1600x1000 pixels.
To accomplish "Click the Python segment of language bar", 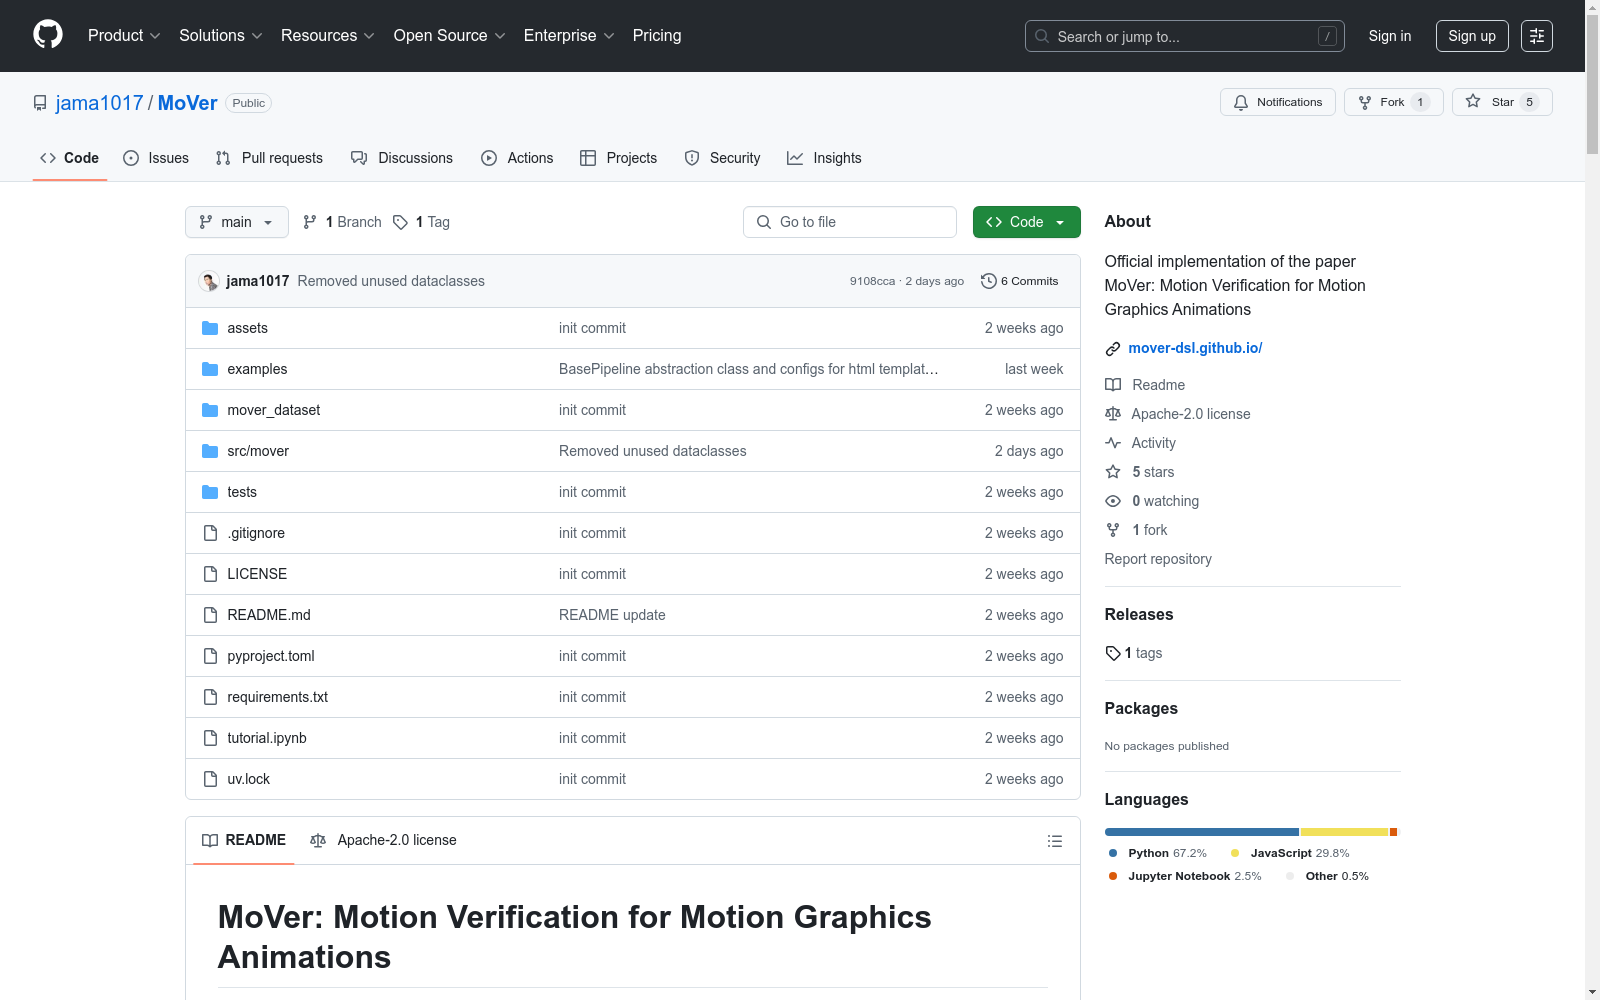I will tap(1201, 832).
